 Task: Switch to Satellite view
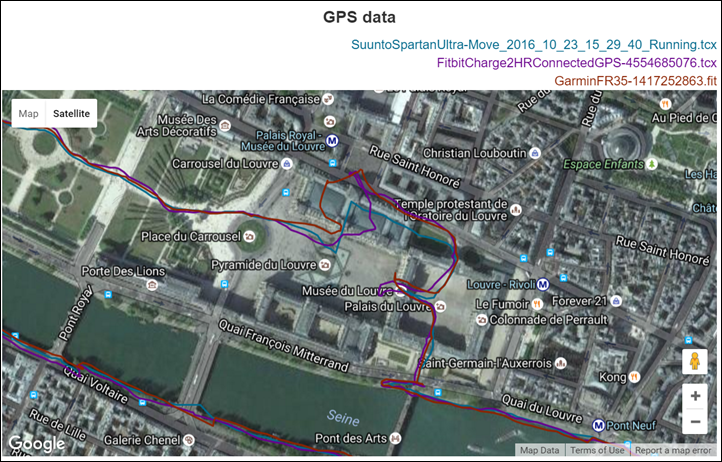coord(72,114)
